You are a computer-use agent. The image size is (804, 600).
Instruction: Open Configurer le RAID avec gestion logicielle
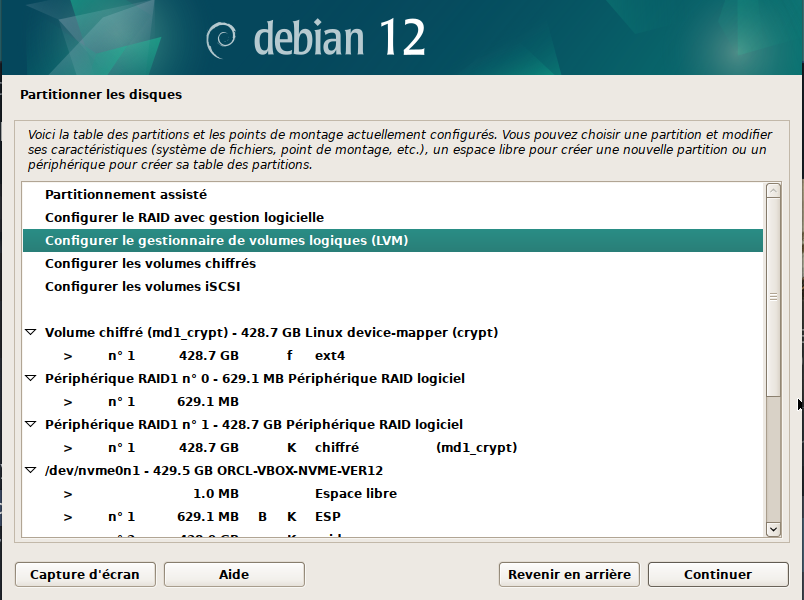coord(393,217)
